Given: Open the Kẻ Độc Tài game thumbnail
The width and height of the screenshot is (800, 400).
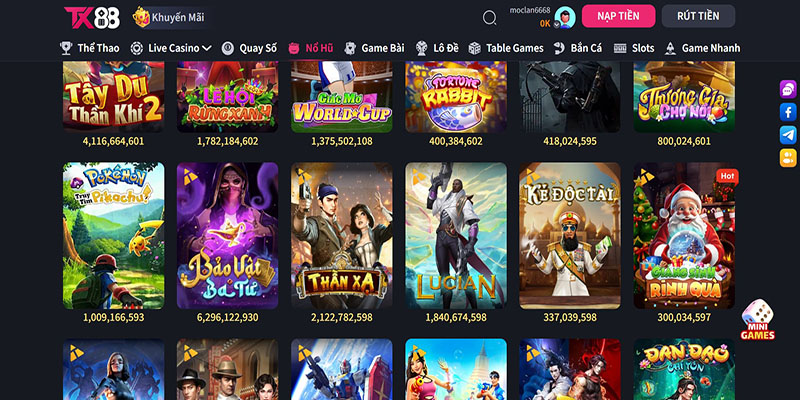Looking at the screenshot, I should click(x=570, y=236).
